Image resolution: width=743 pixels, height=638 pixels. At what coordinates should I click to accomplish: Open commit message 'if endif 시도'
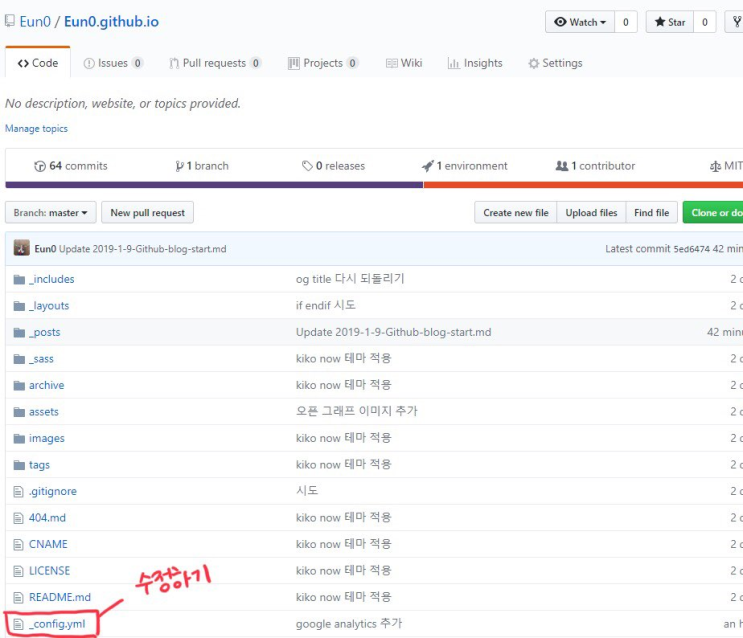(326, 305)
